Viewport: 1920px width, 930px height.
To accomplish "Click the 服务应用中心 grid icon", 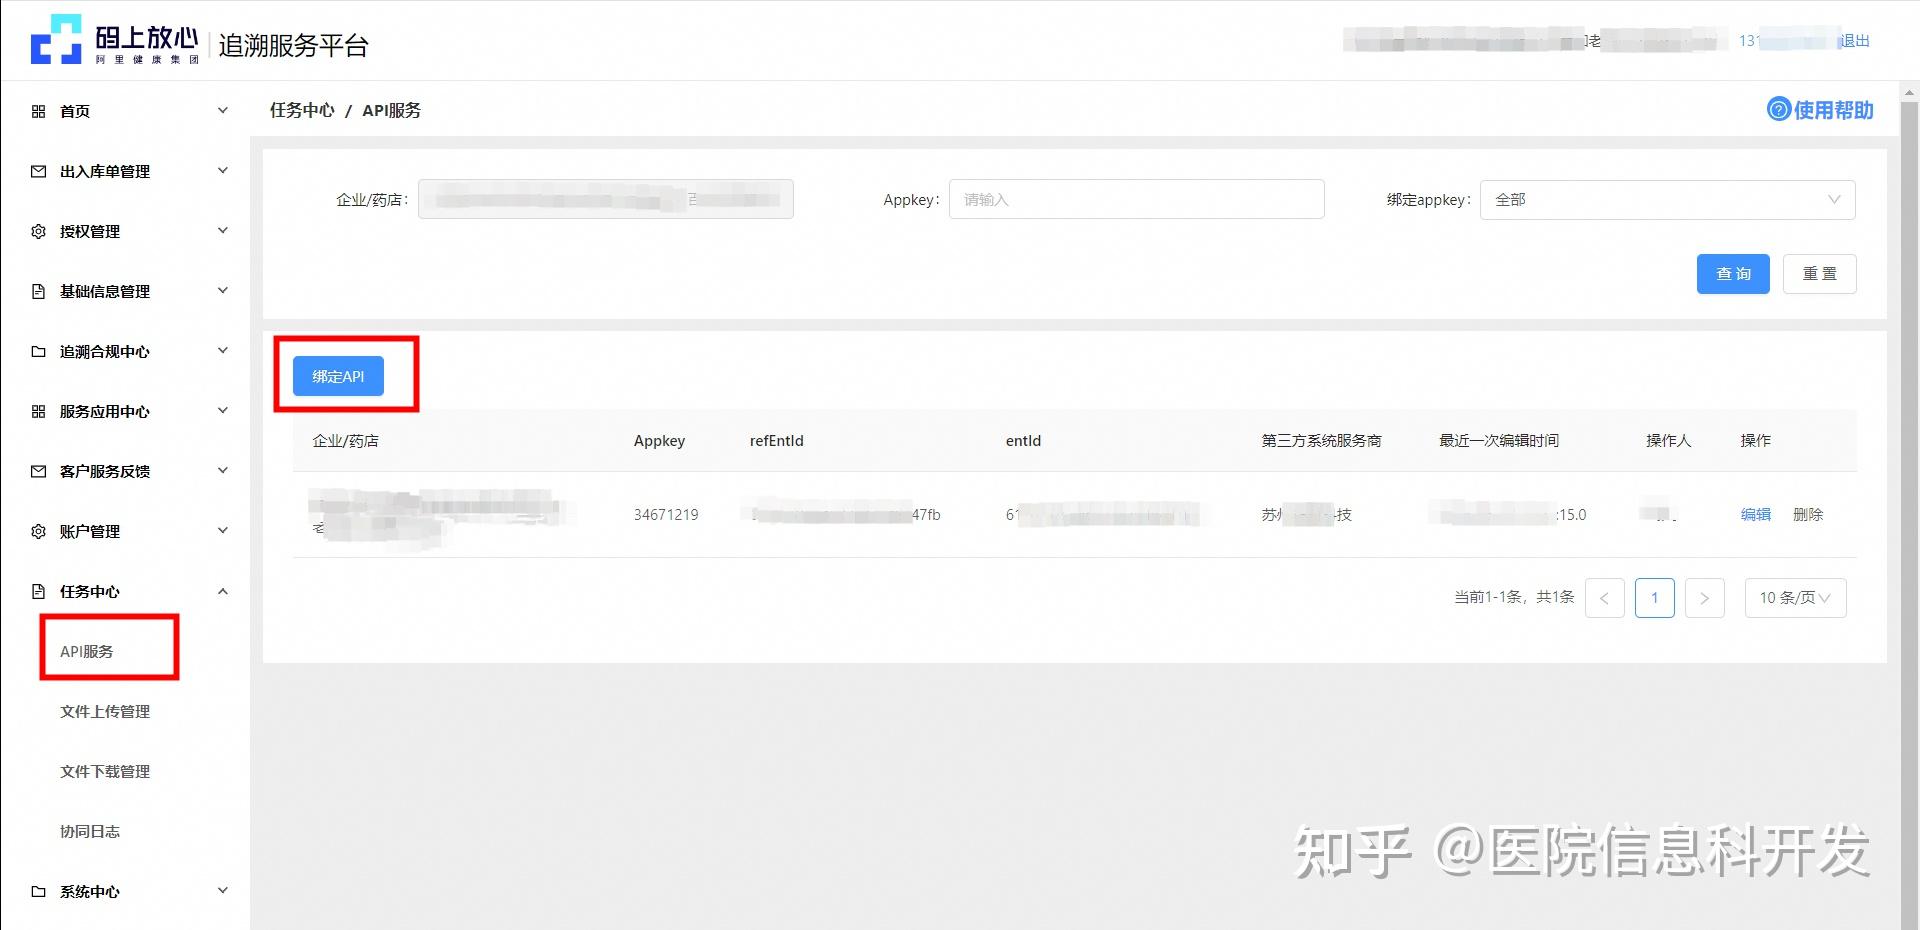I will [38, 411].
